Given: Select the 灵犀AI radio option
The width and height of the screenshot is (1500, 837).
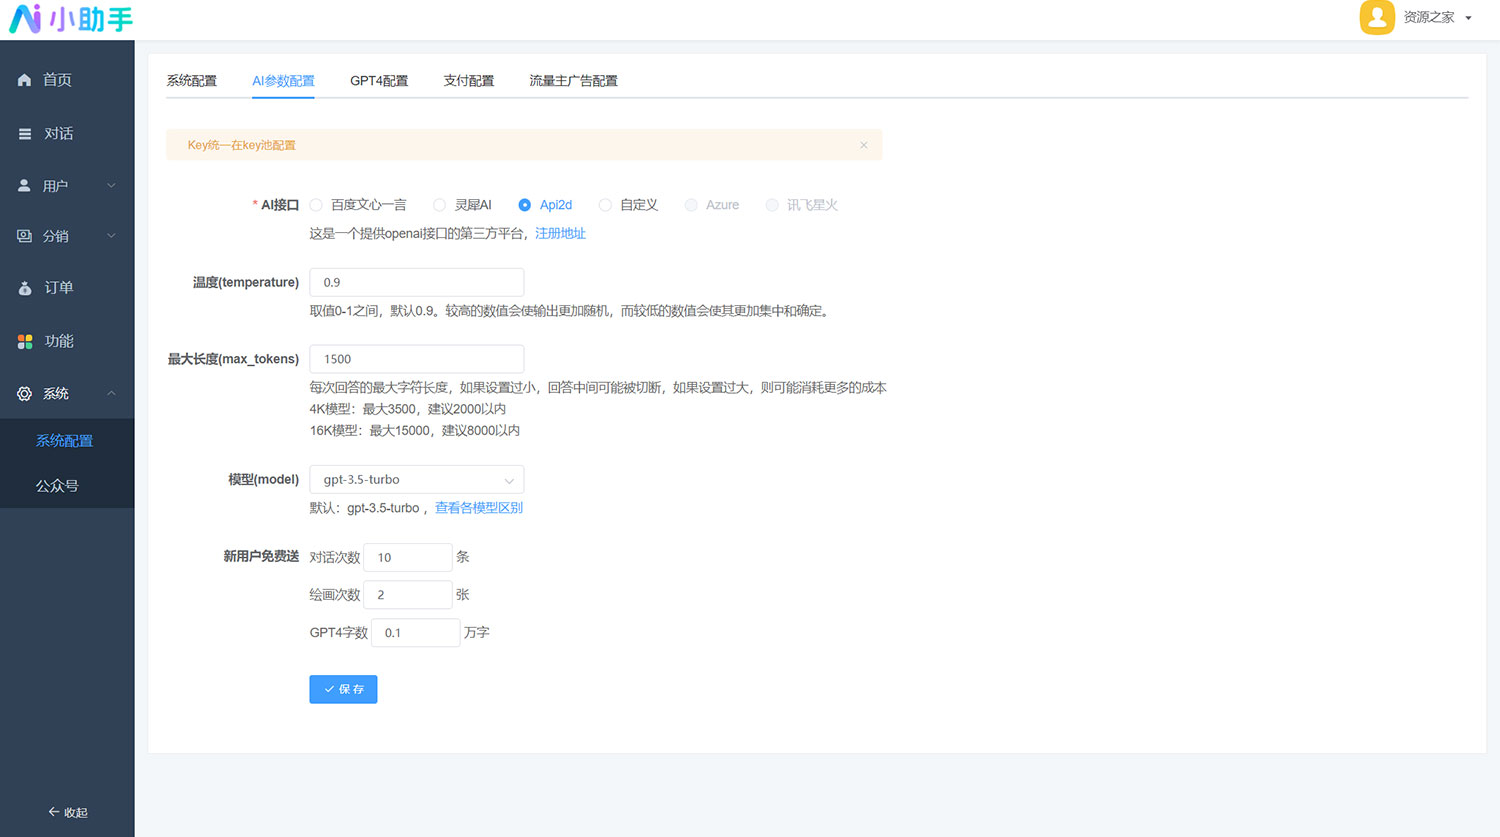Looking at the screenshot, I should pos(439,204).
